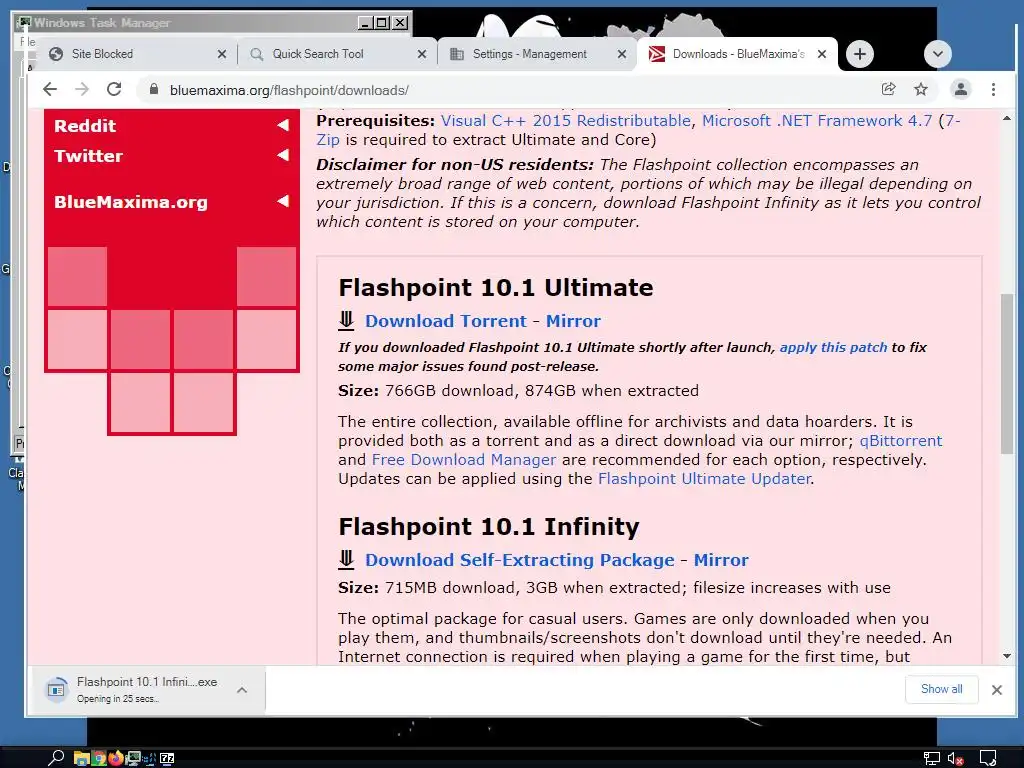Open the Free Download Manager link
1024x768 pixels.
tap(464, 460)
